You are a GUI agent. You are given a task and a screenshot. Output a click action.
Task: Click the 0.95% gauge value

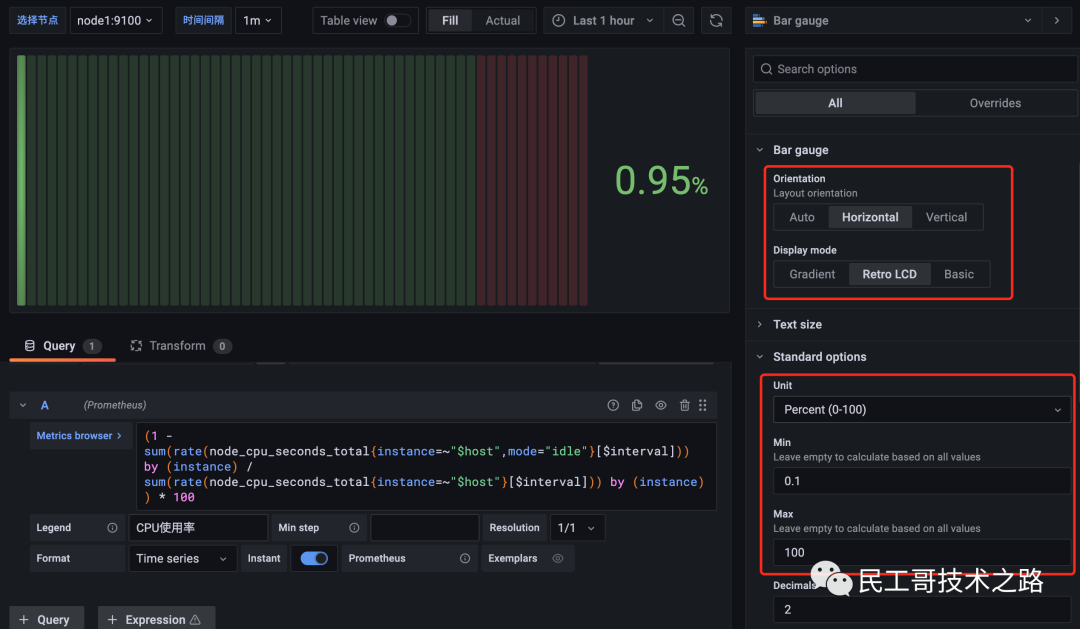(x=661, y=181)
